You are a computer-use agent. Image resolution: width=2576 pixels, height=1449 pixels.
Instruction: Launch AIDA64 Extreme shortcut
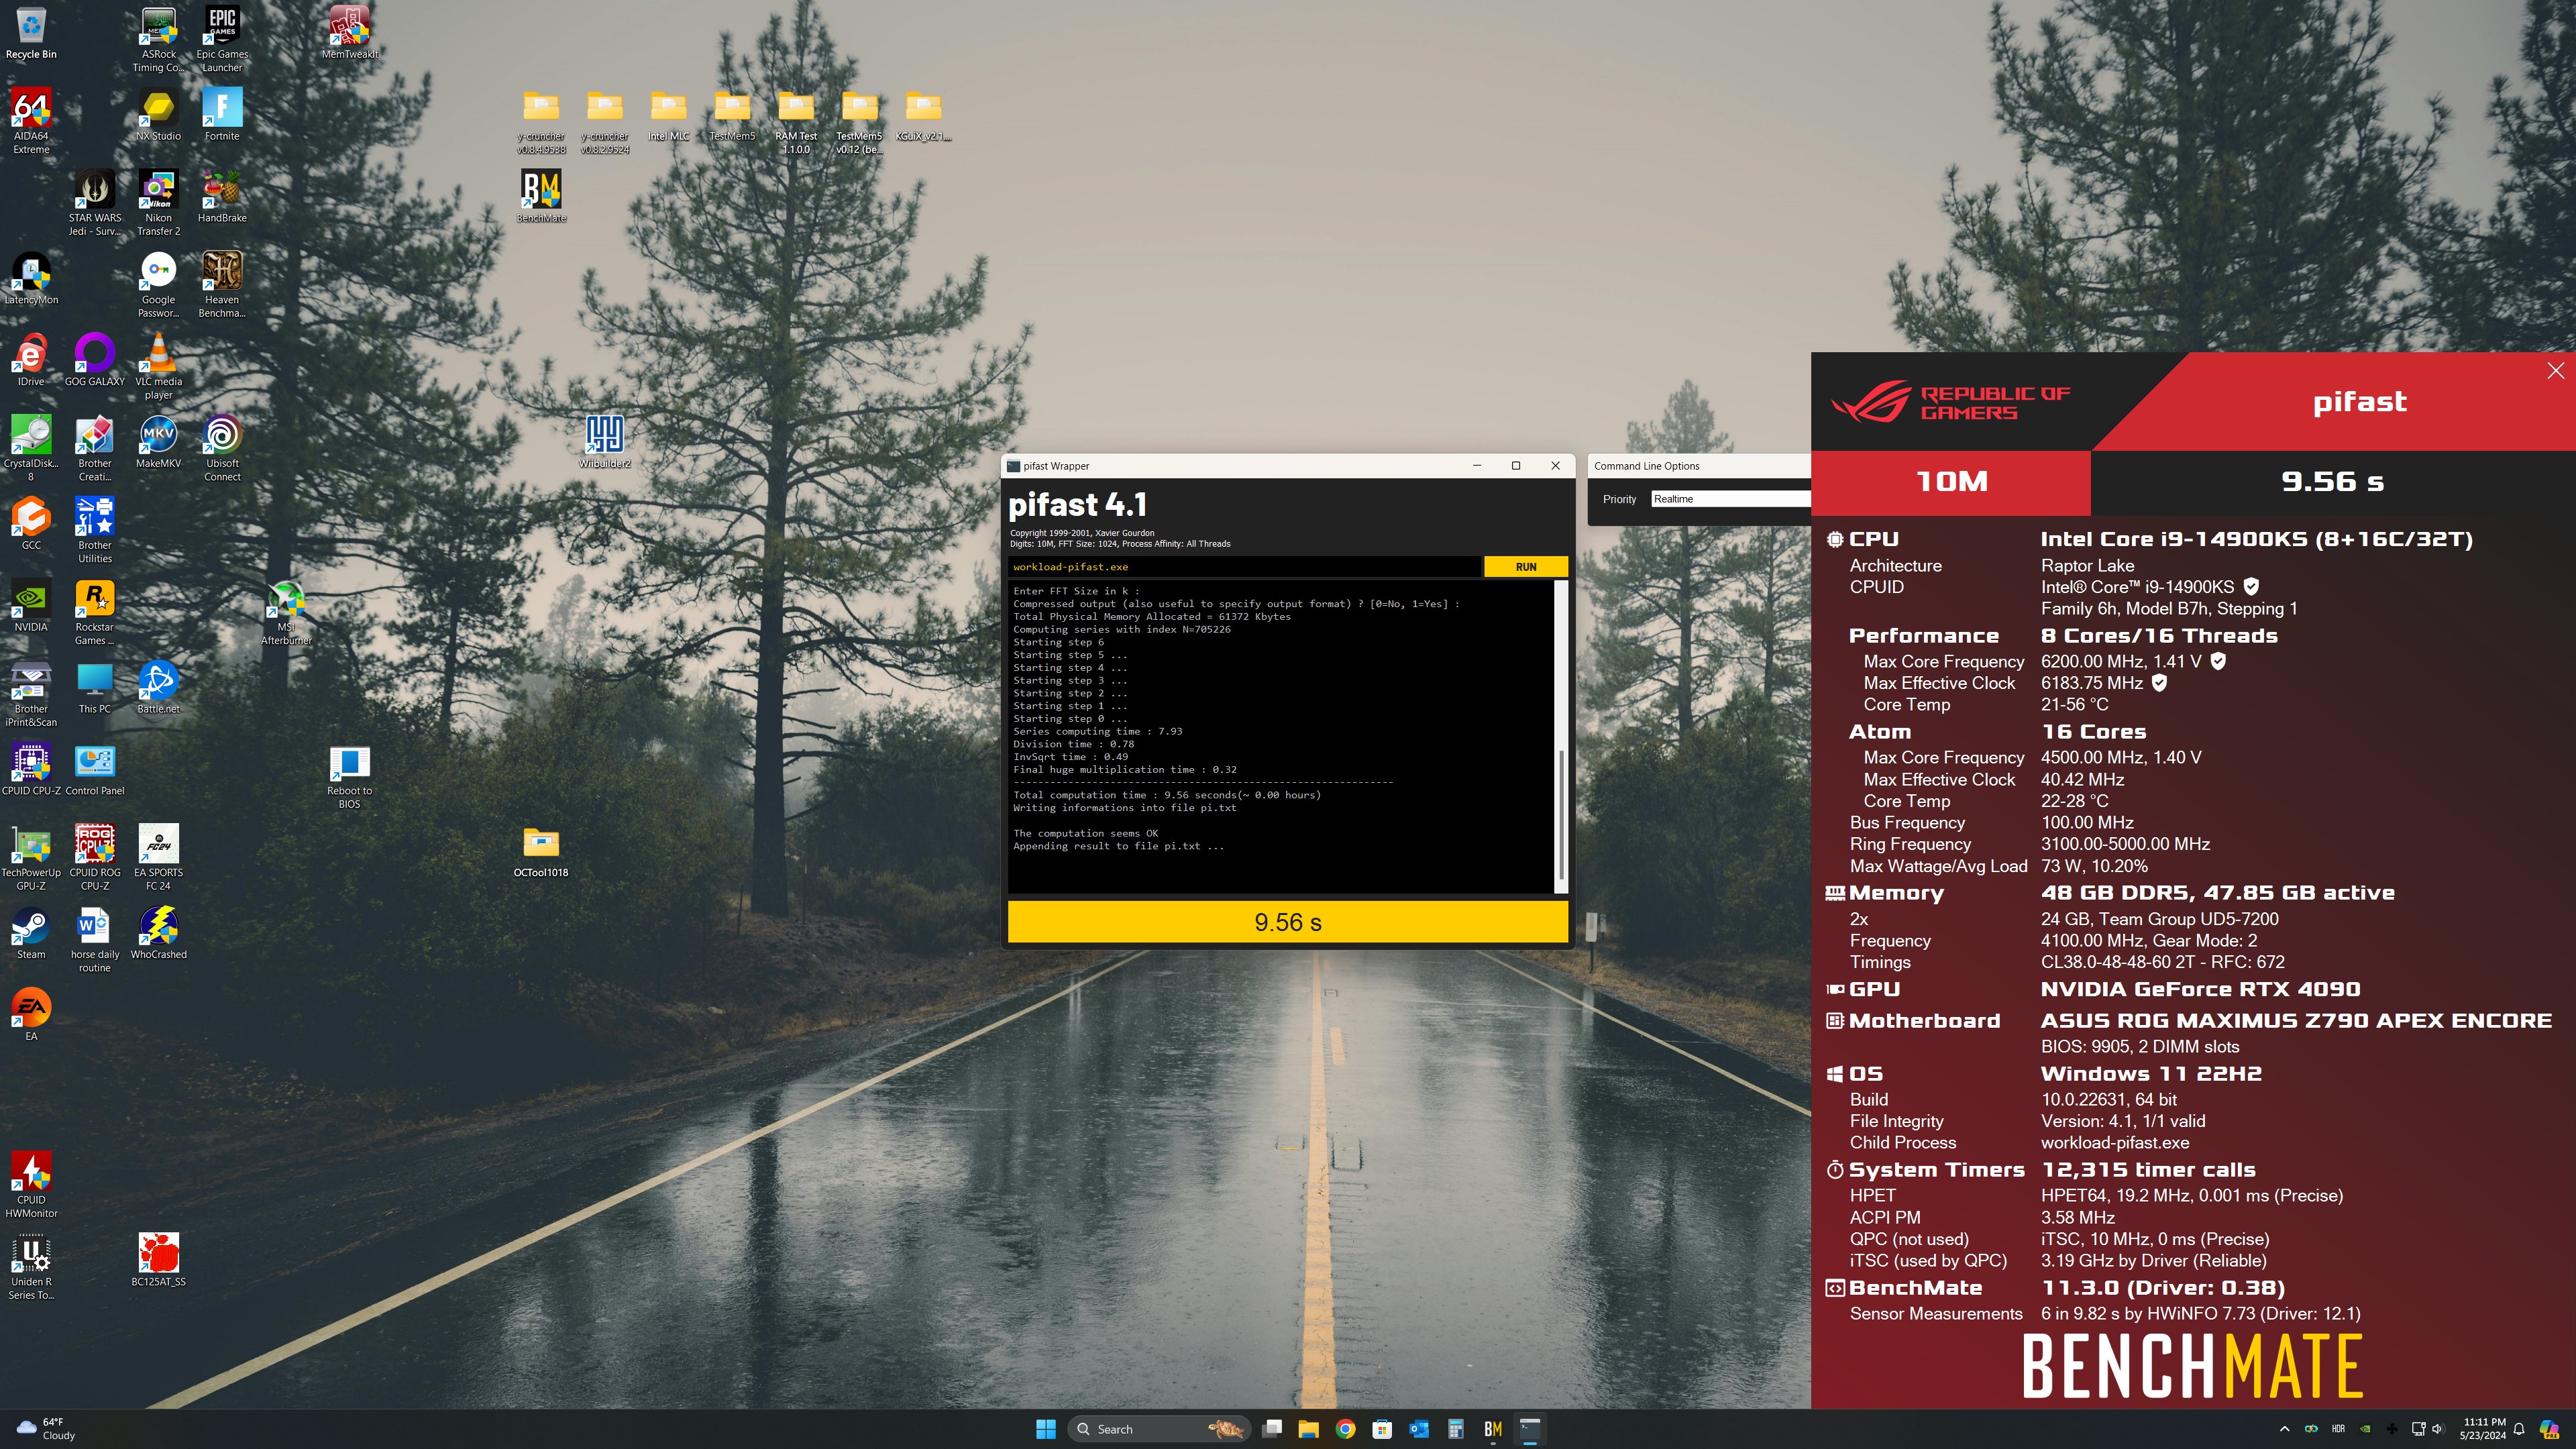click(x=31, y=121)
